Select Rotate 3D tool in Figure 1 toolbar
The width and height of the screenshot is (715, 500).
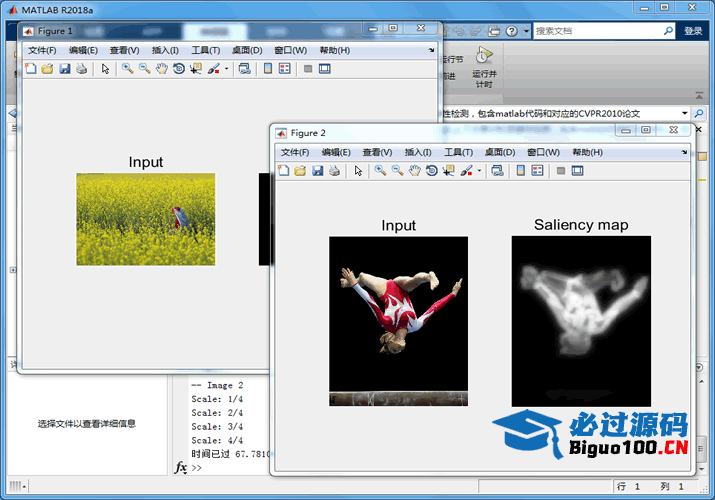179,69
